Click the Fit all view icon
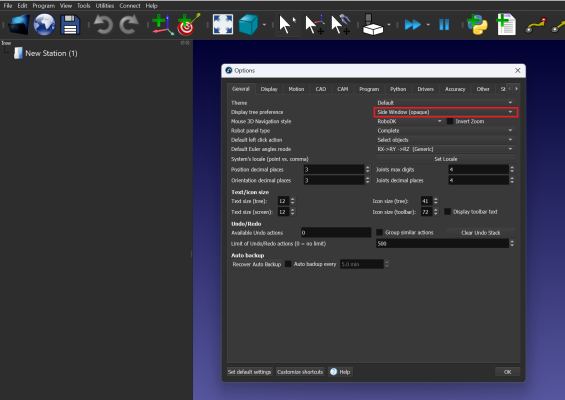 223,25
